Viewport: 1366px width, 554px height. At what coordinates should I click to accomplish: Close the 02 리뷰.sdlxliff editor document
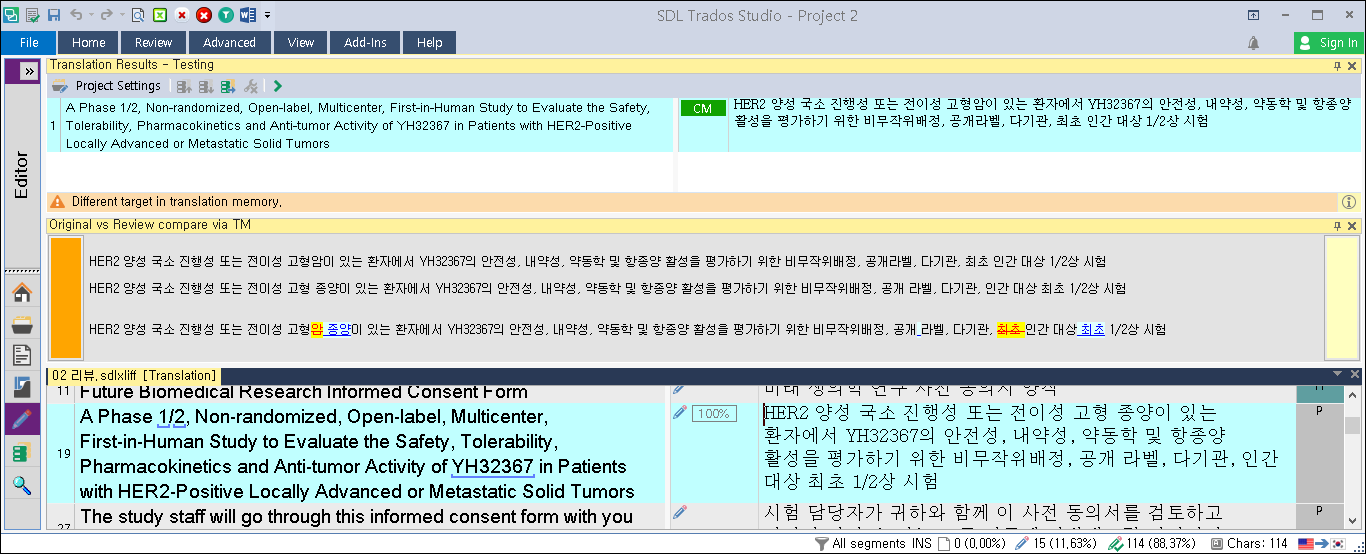1354,375
